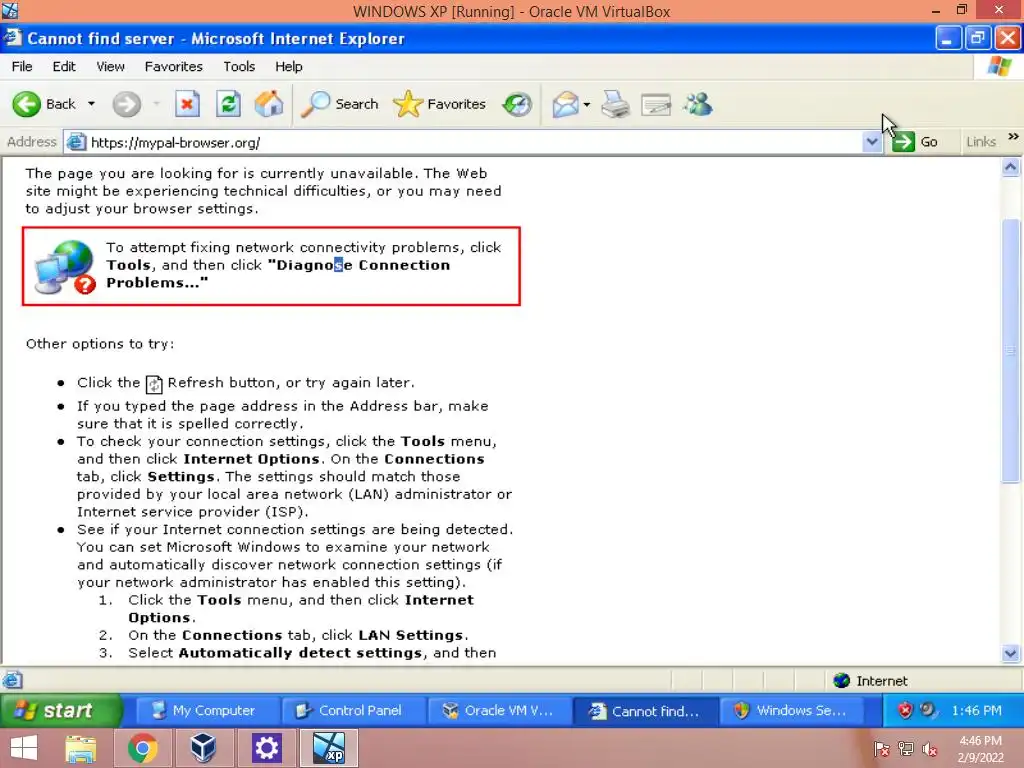Expand the Mail dropdown arrow

(x=586, y=104)
